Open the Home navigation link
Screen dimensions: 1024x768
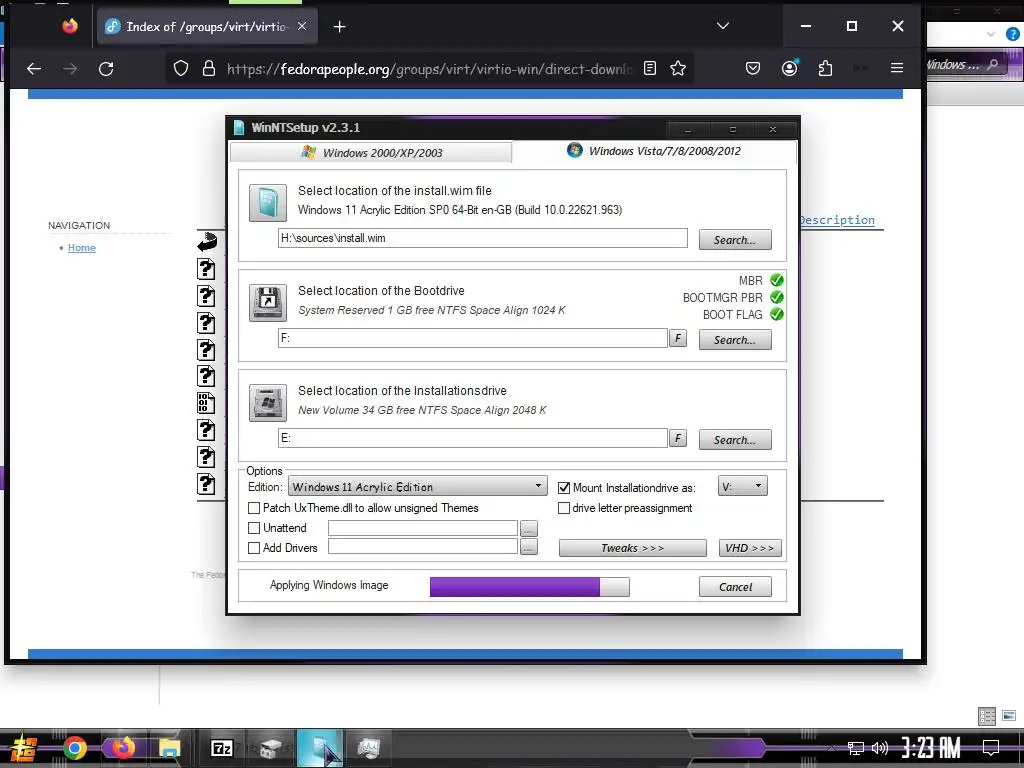82,248
